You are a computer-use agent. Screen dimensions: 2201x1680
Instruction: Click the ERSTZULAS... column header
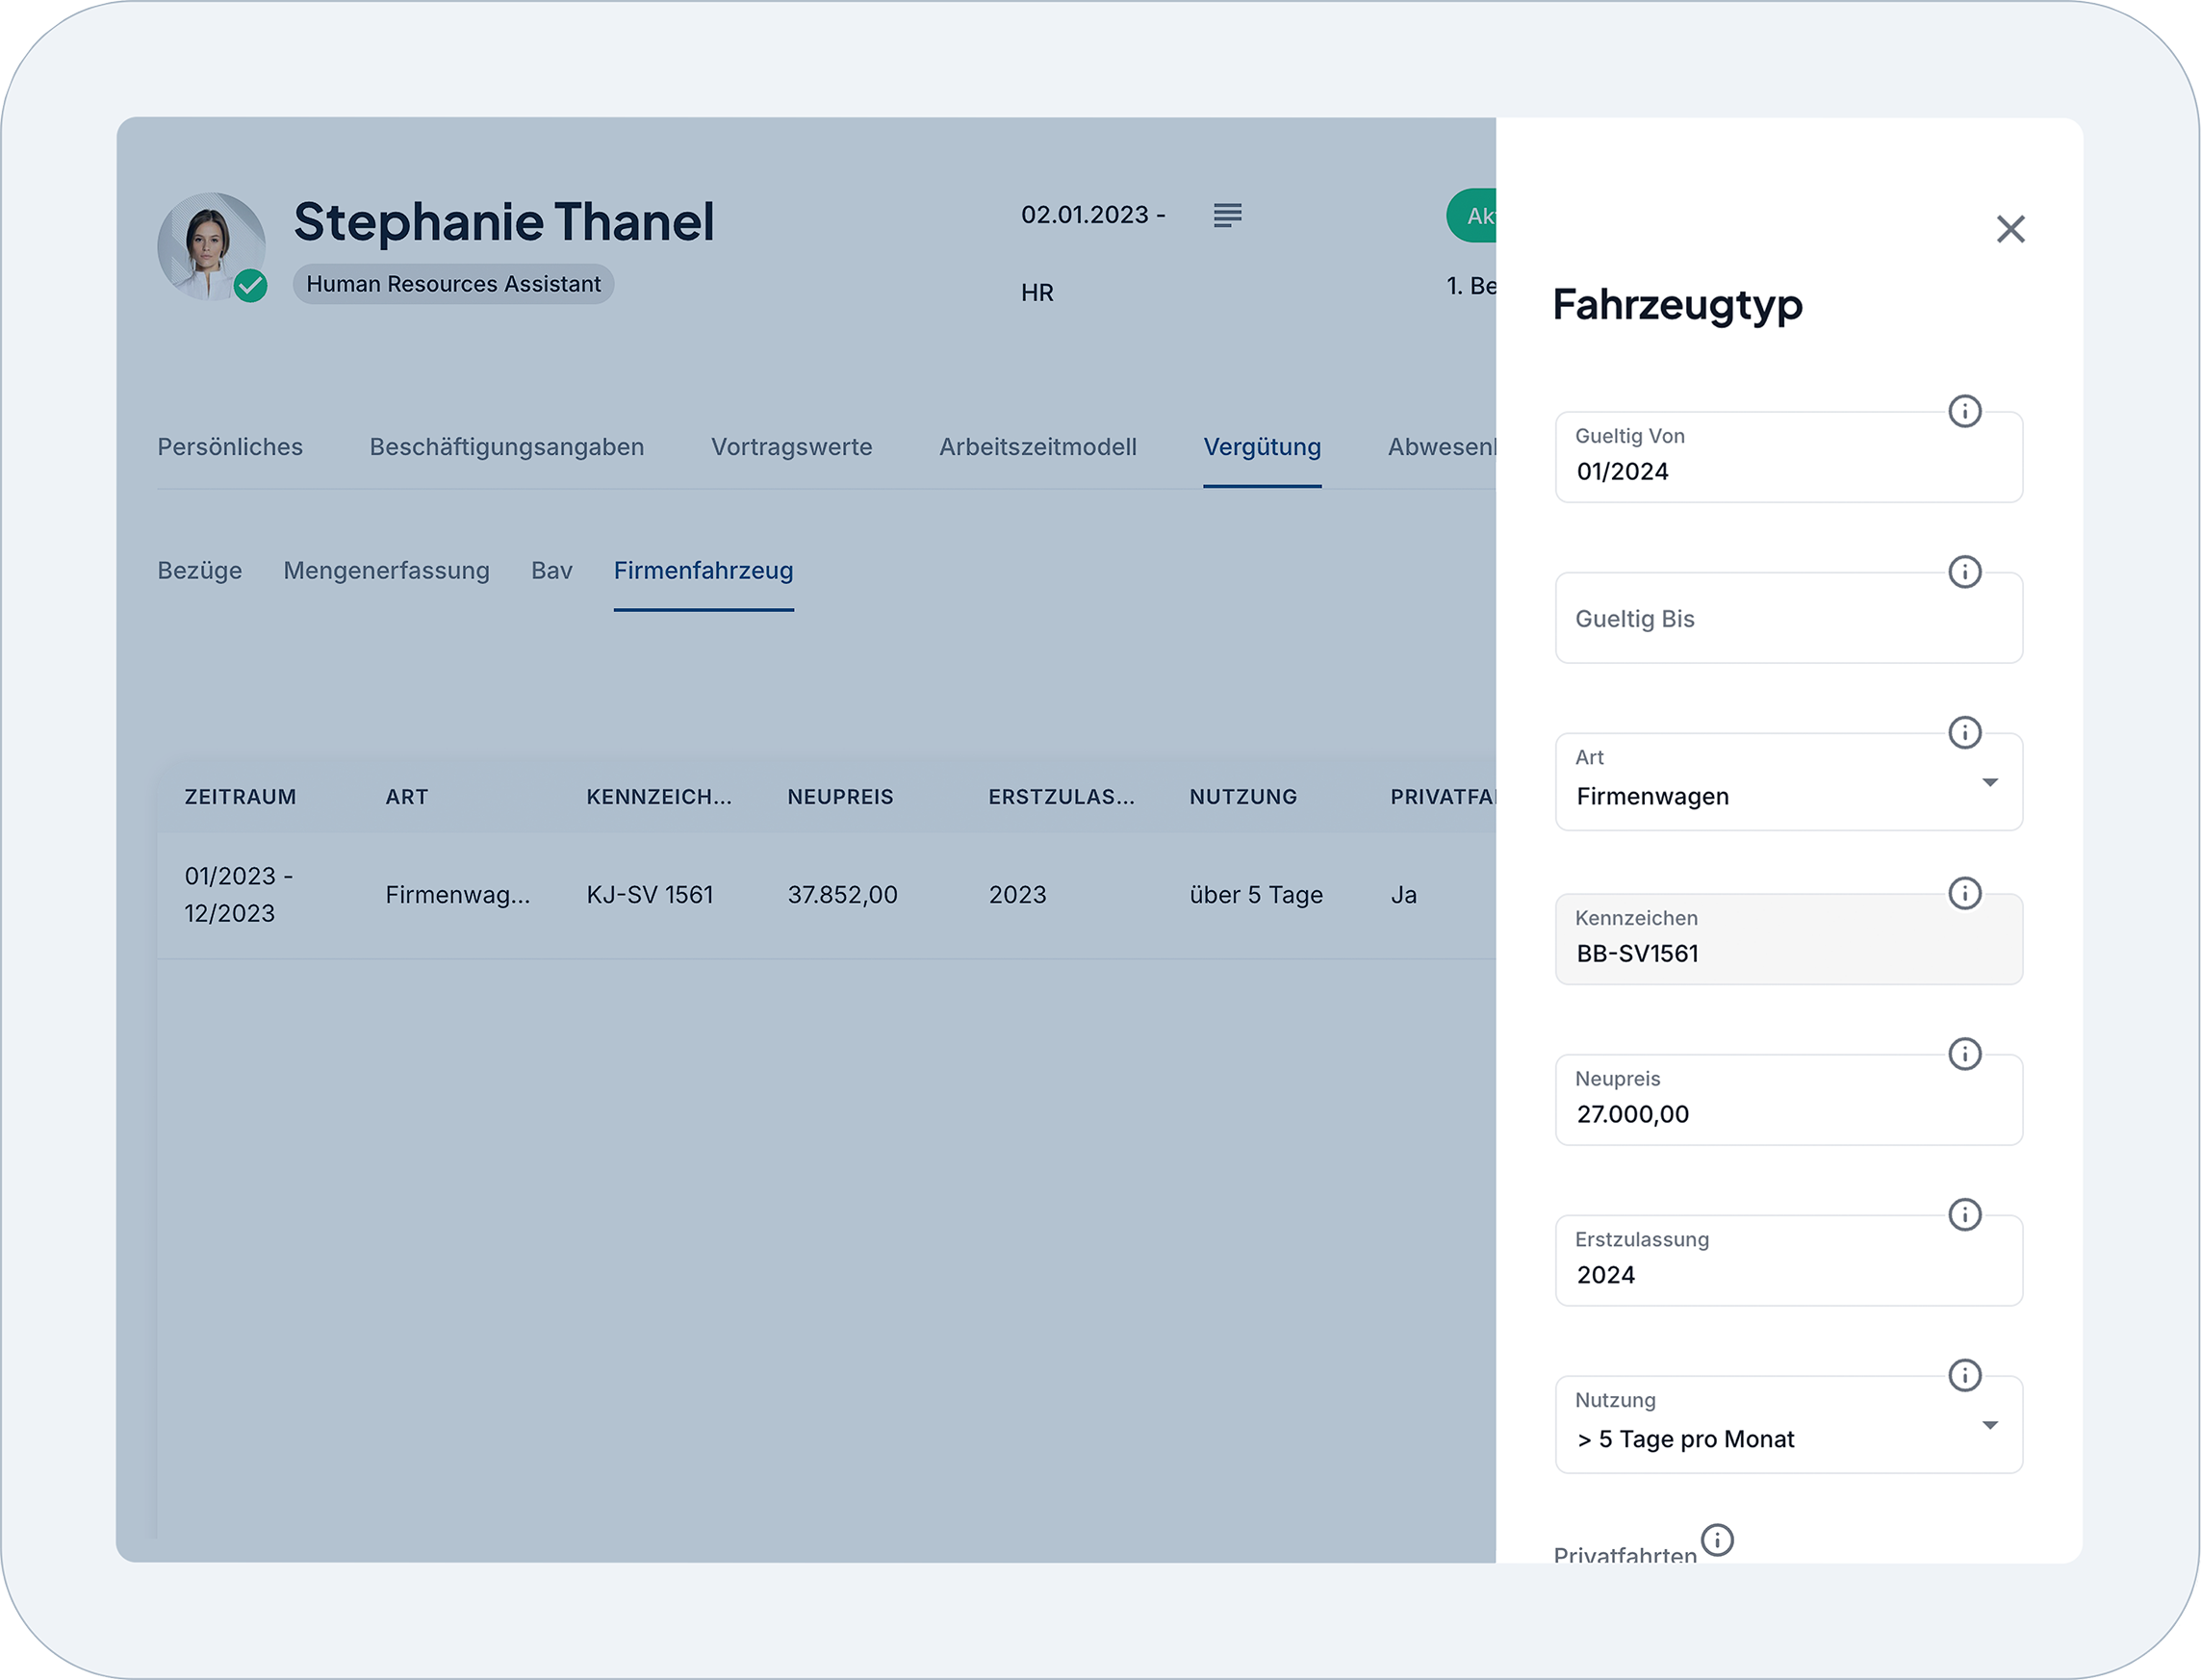[x=1061, y=797]
